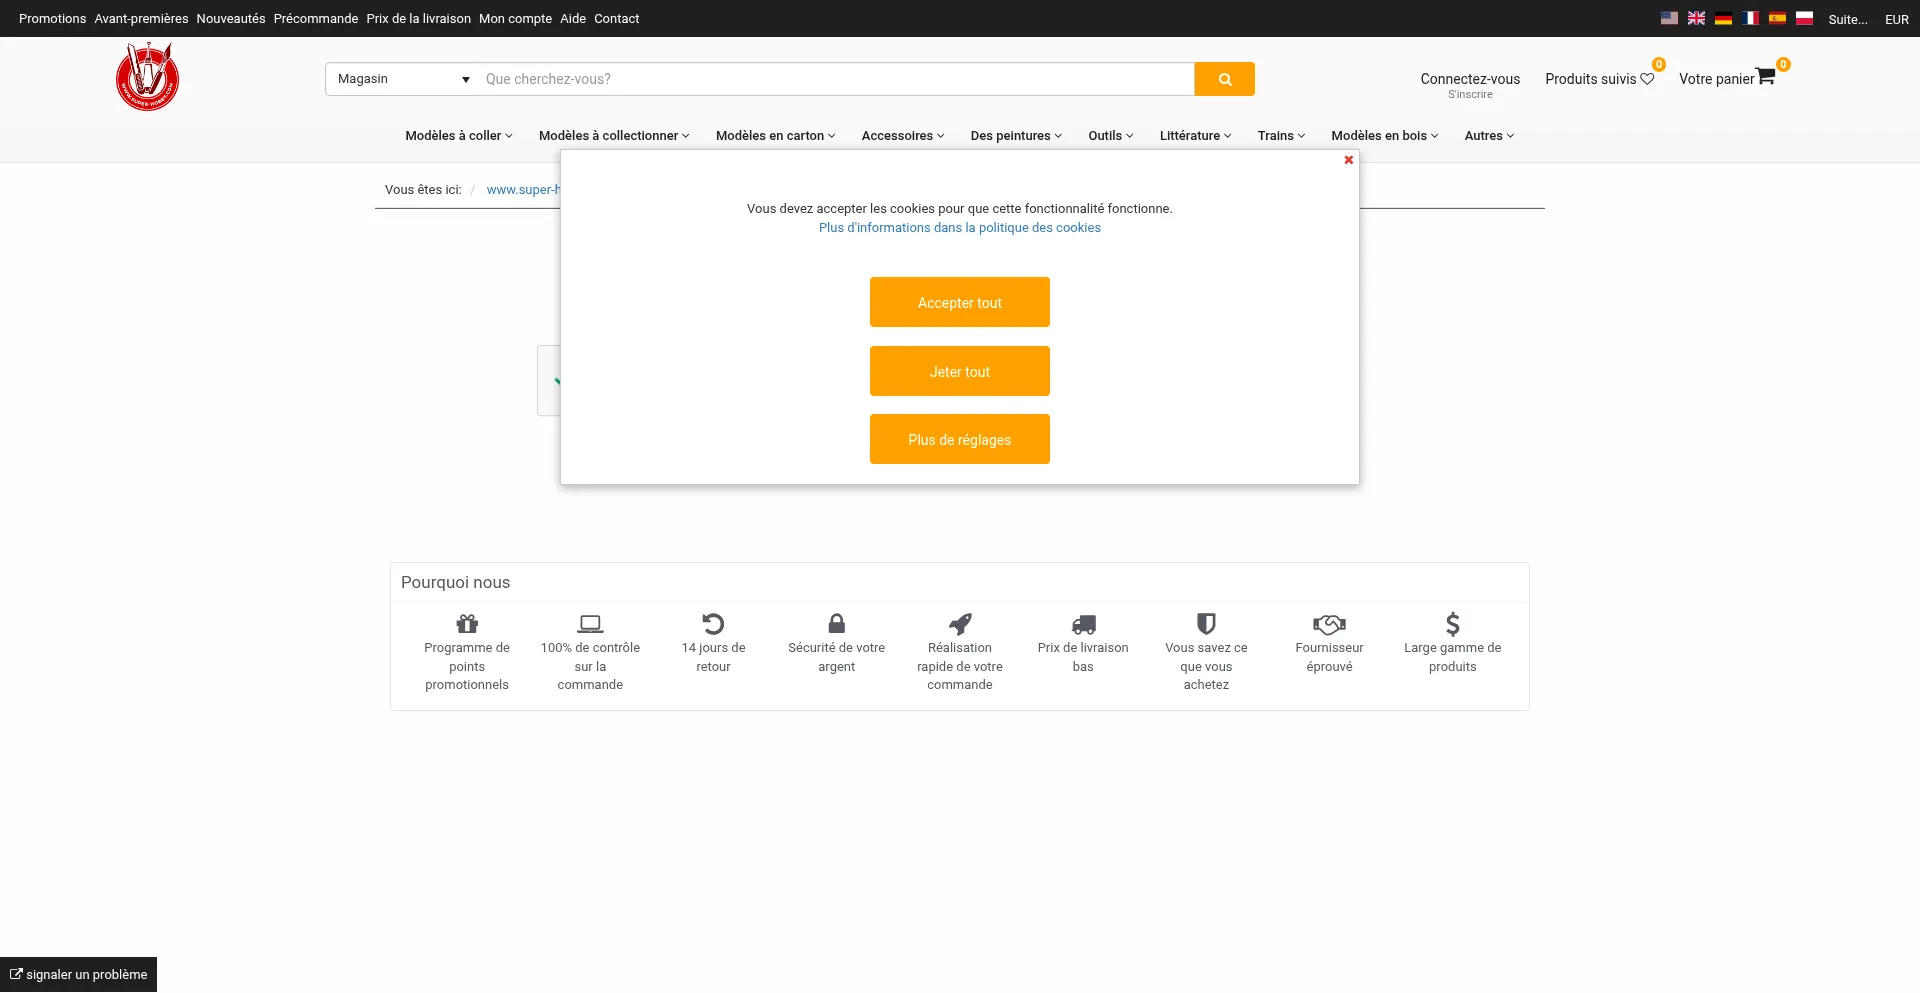Choose the United States flag icon
Screen dimensions: 1920x993
1669,18
